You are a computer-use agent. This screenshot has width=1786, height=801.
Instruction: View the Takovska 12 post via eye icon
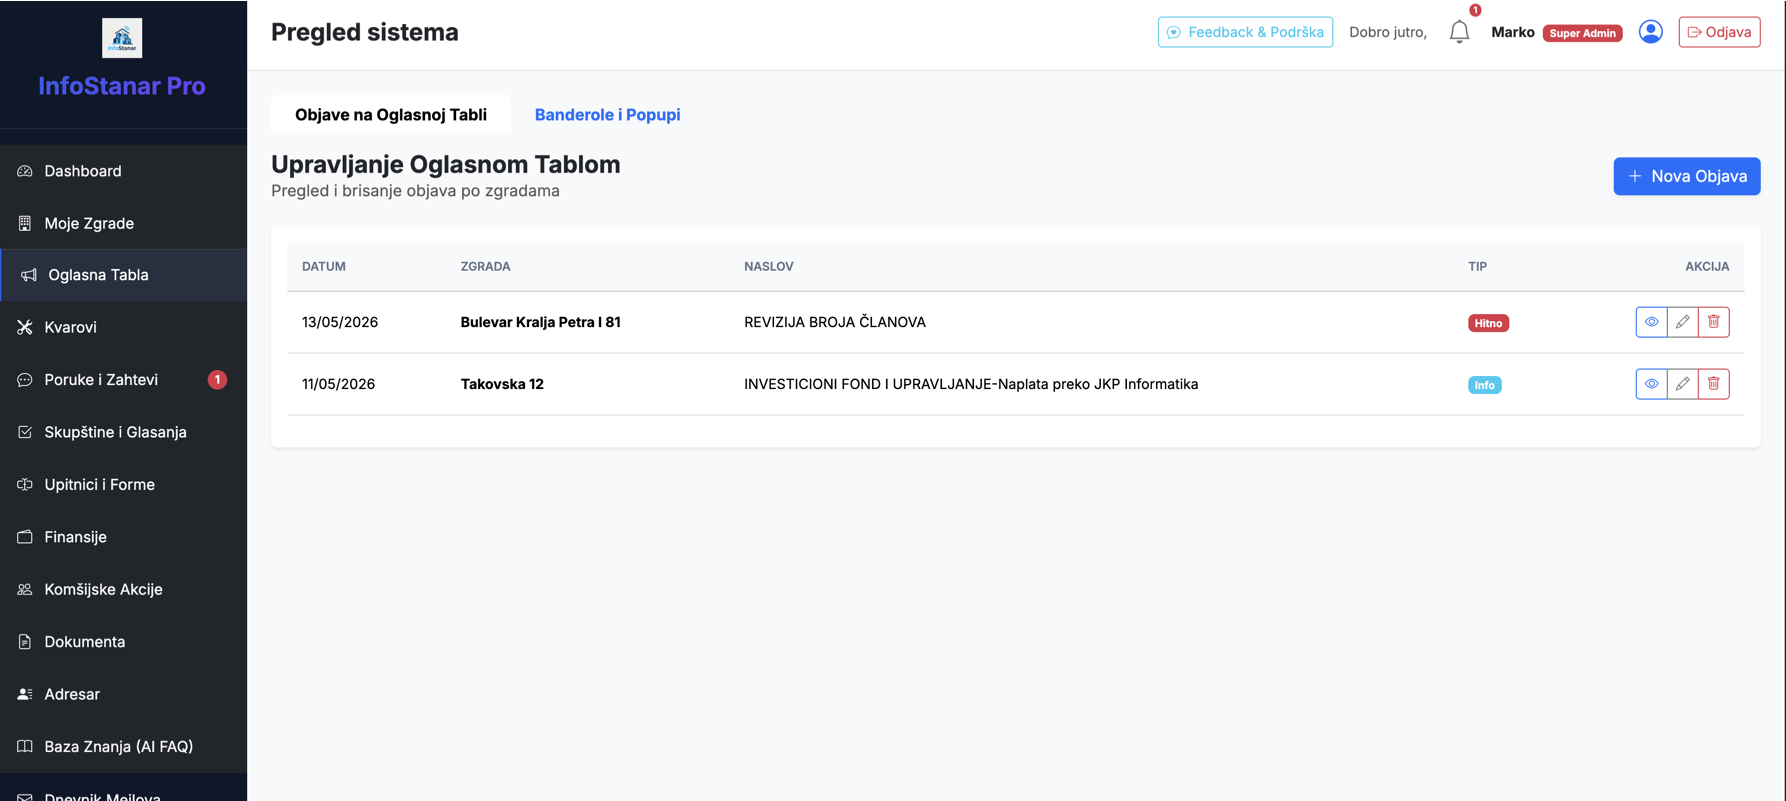tap(1652, 384)
